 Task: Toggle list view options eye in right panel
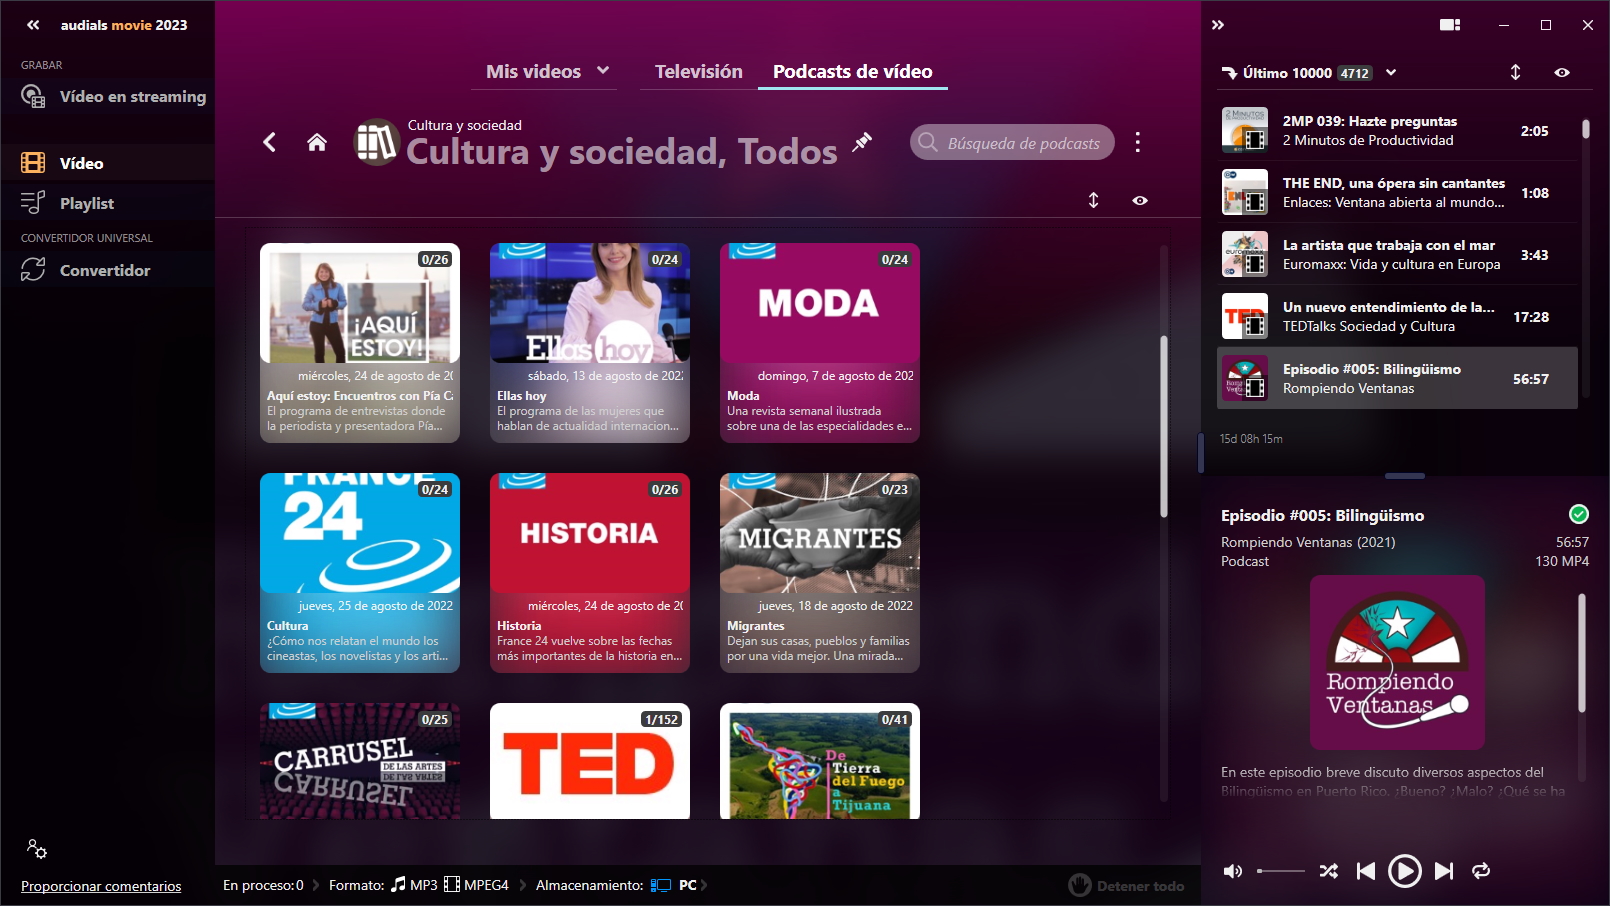point(1562,72)
